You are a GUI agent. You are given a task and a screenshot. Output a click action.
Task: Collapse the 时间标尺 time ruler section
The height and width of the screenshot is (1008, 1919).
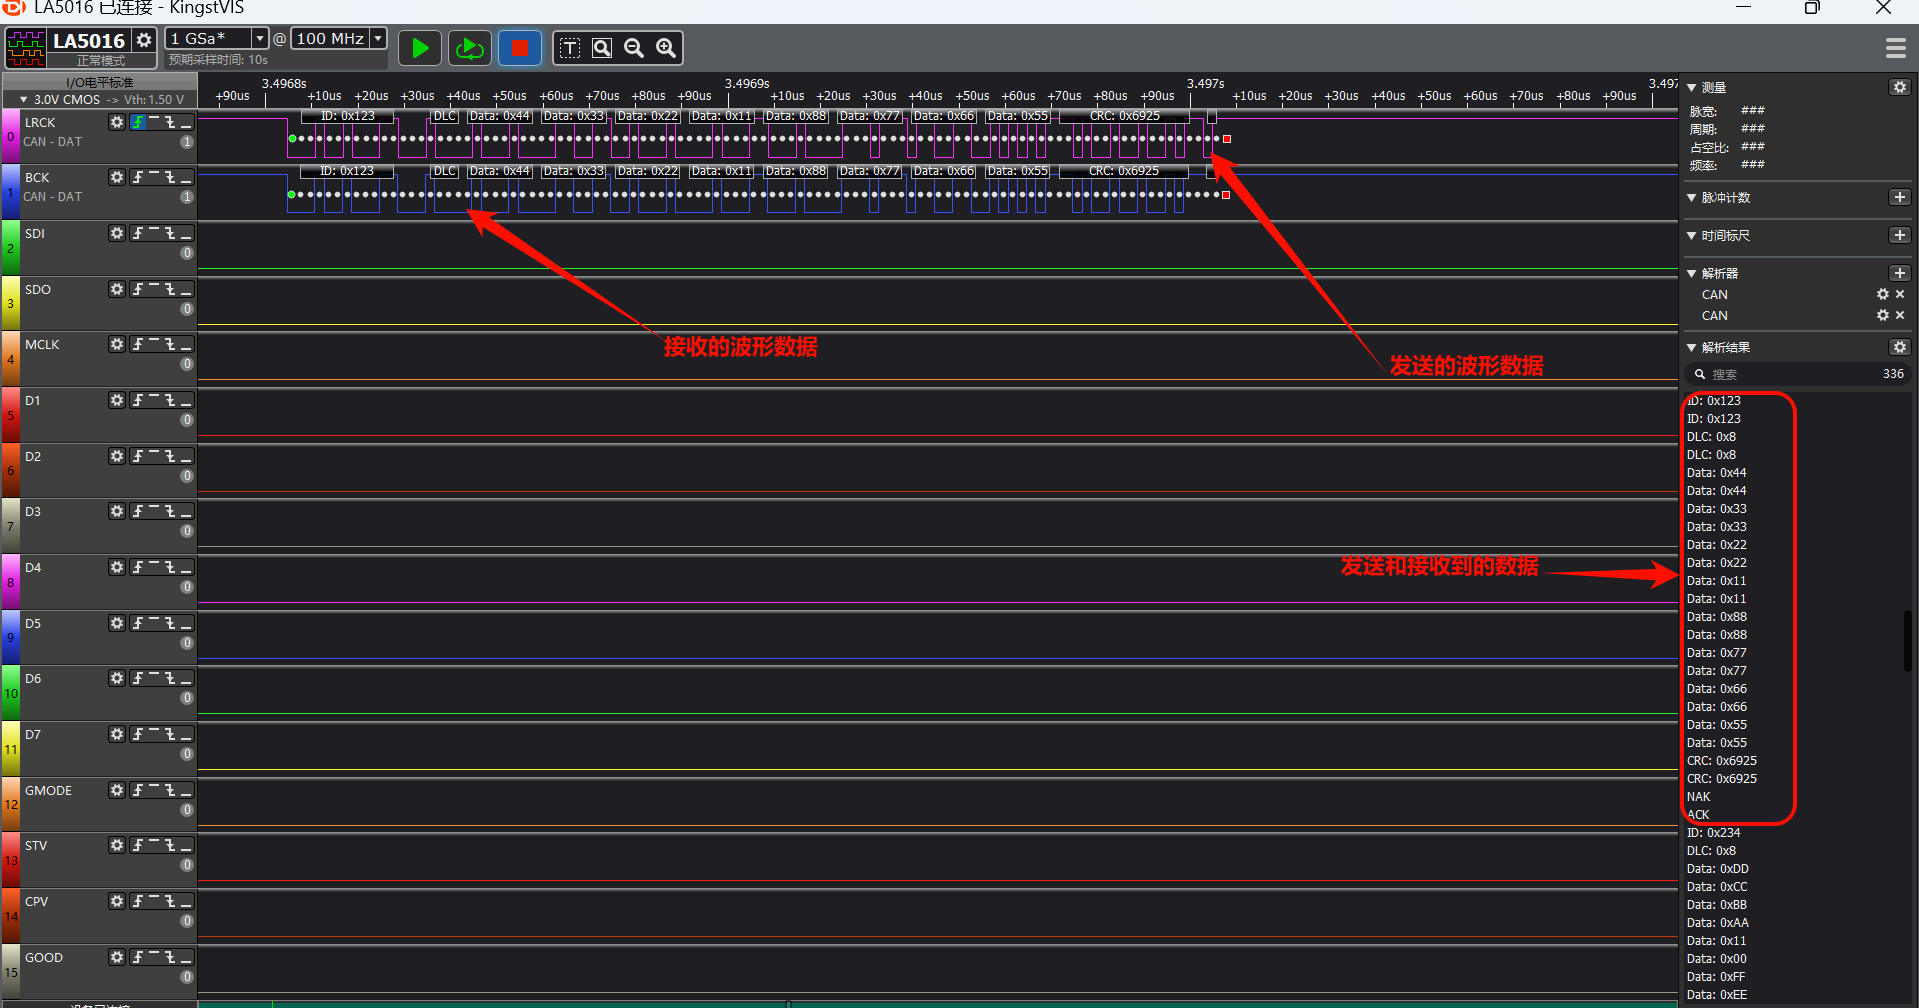[1692, 236]
